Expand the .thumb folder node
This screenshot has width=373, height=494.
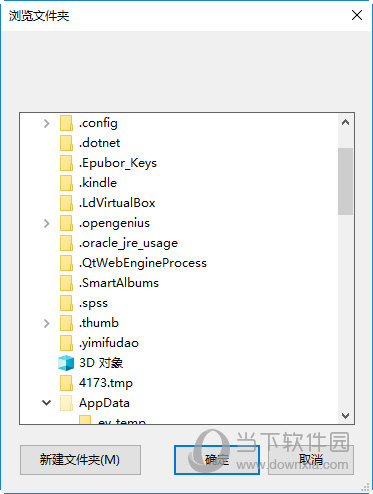pyautogui.click(x=47, y=323)
